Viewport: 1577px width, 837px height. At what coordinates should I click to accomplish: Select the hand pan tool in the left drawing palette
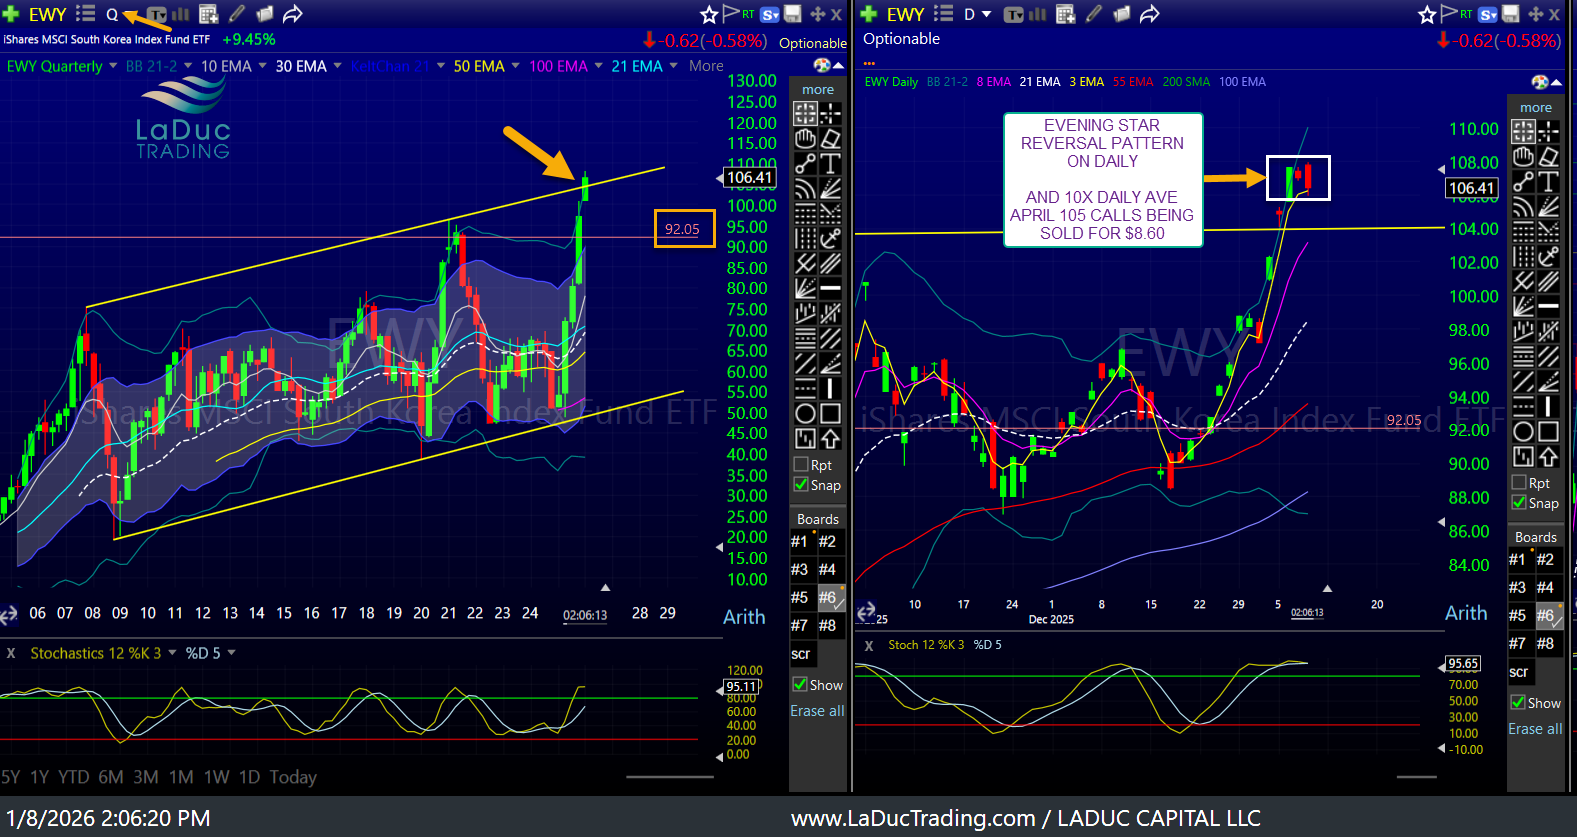[x=805, y=138]
